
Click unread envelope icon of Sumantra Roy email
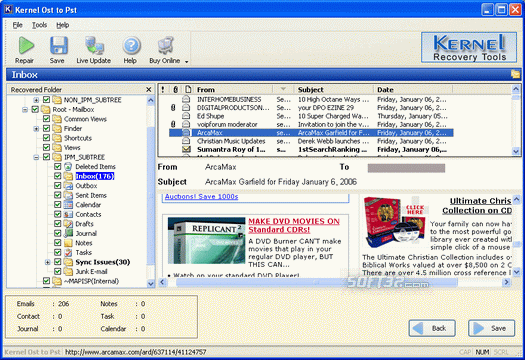point(186,149)
